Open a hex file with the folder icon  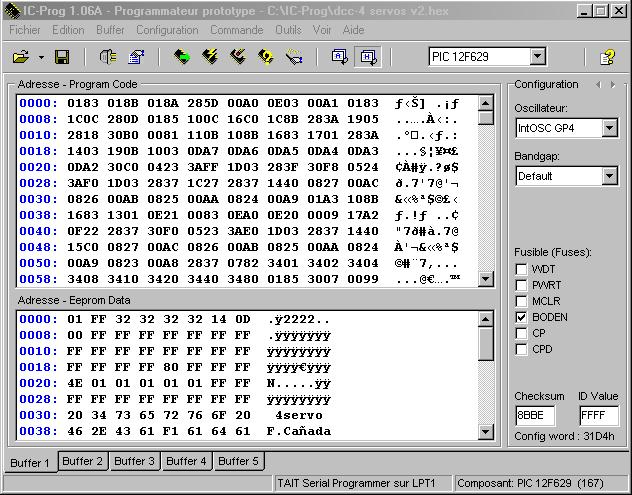[21, 57]
